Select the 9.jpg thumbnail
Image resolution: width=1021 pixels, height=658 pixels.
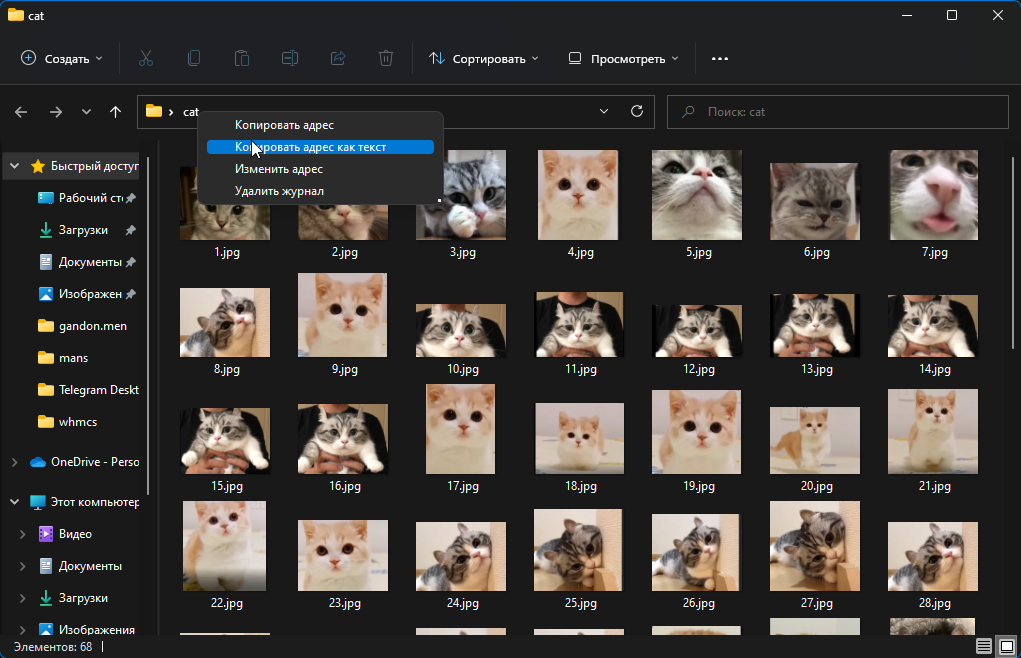pos(343,315)
